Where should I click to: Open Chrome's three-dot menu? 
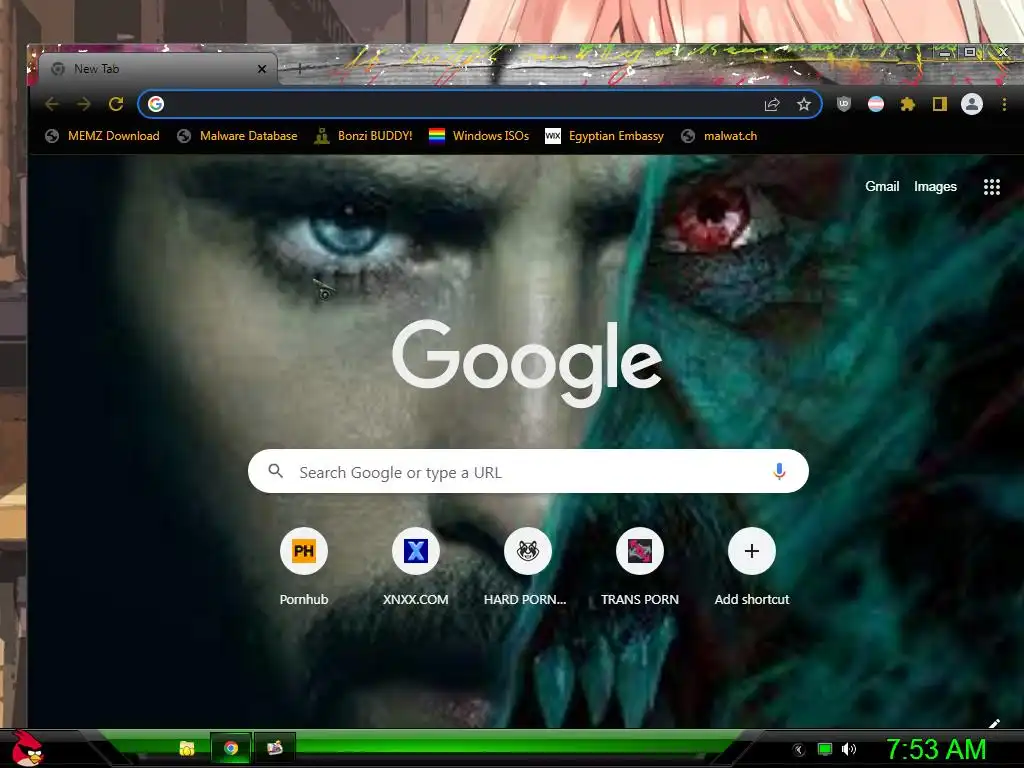tap(1004, 104)
